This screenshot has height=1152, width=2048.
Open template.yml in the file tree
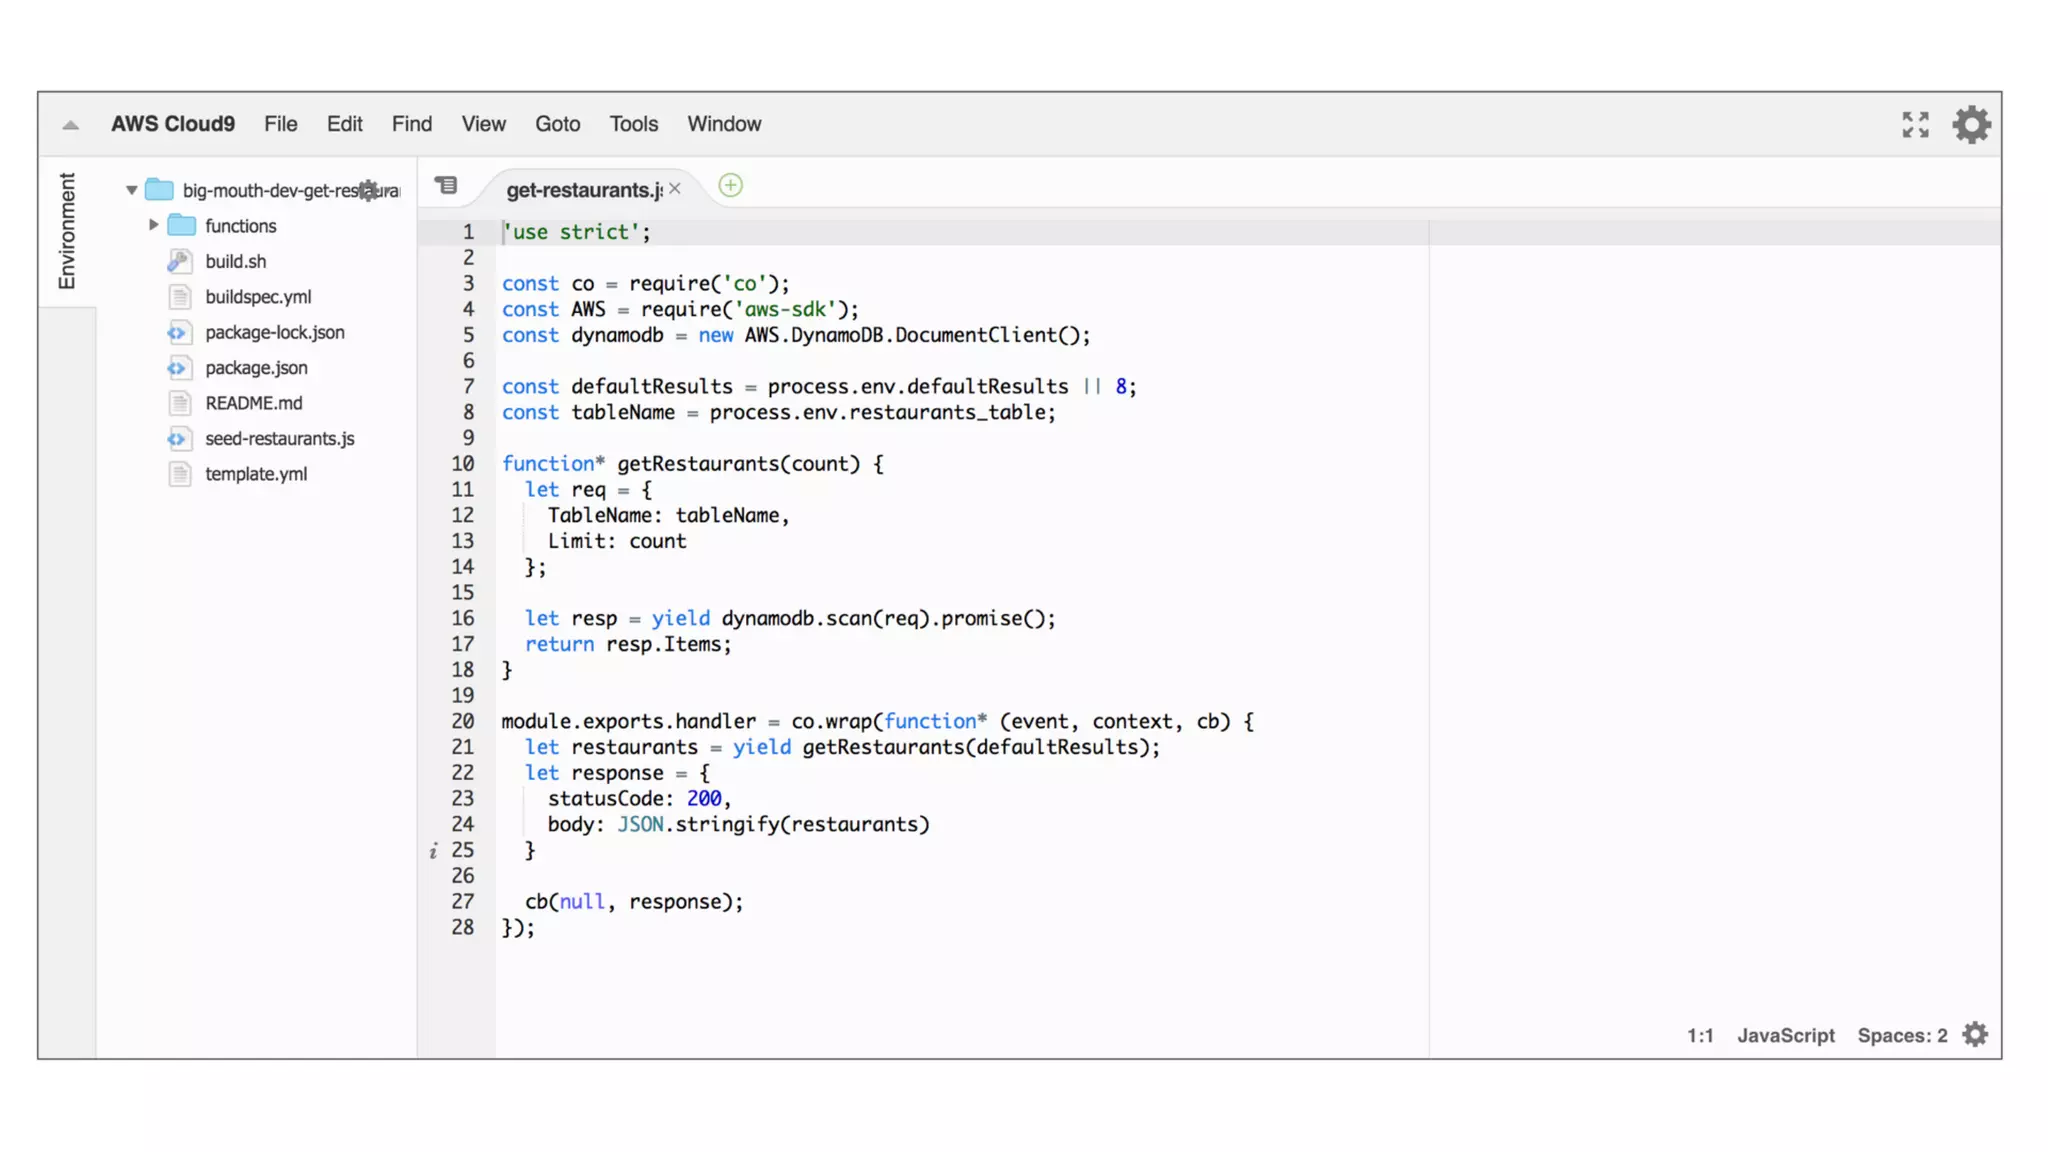(256, 474)
